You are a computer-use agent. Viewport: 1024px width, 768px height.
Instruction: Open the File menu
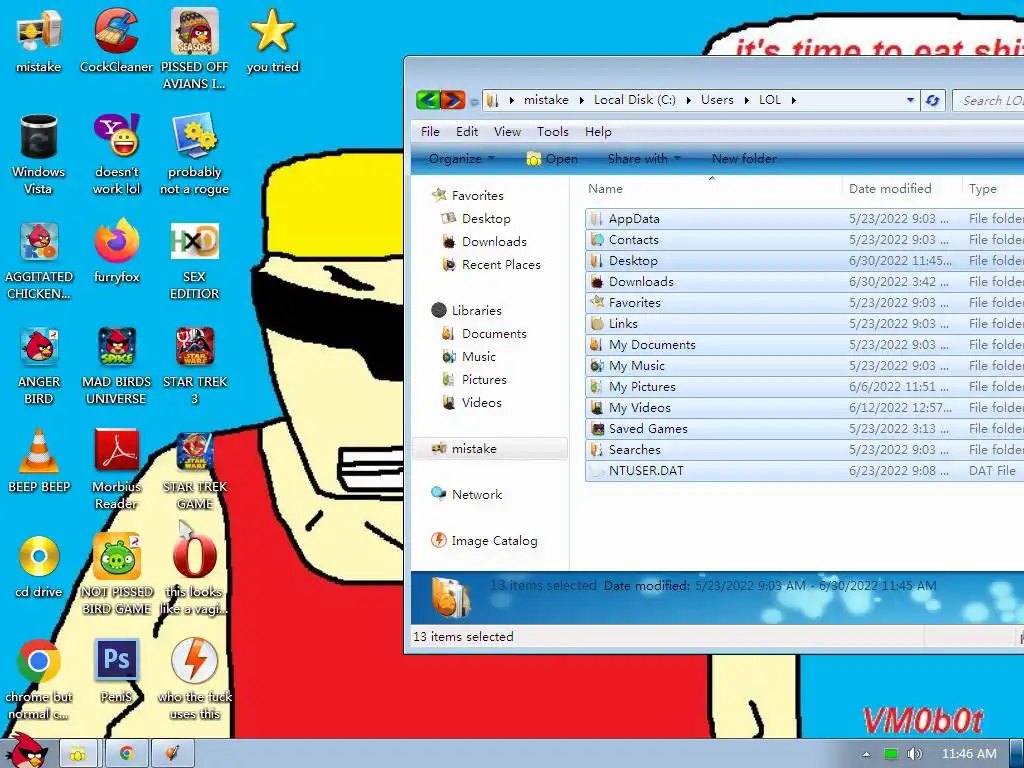click(430, 132)
